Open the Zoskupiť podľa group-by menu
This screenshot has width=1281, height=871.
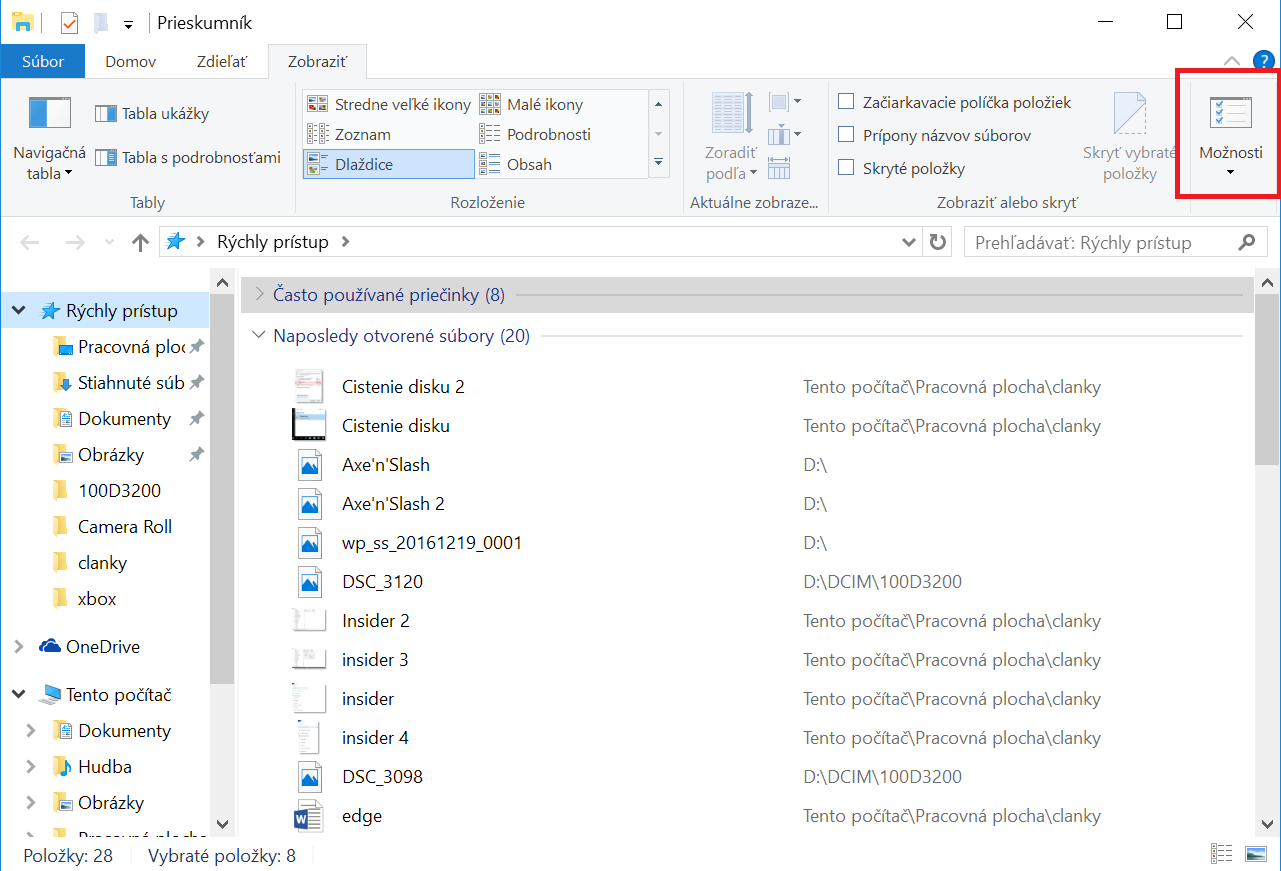coord(785,102)
